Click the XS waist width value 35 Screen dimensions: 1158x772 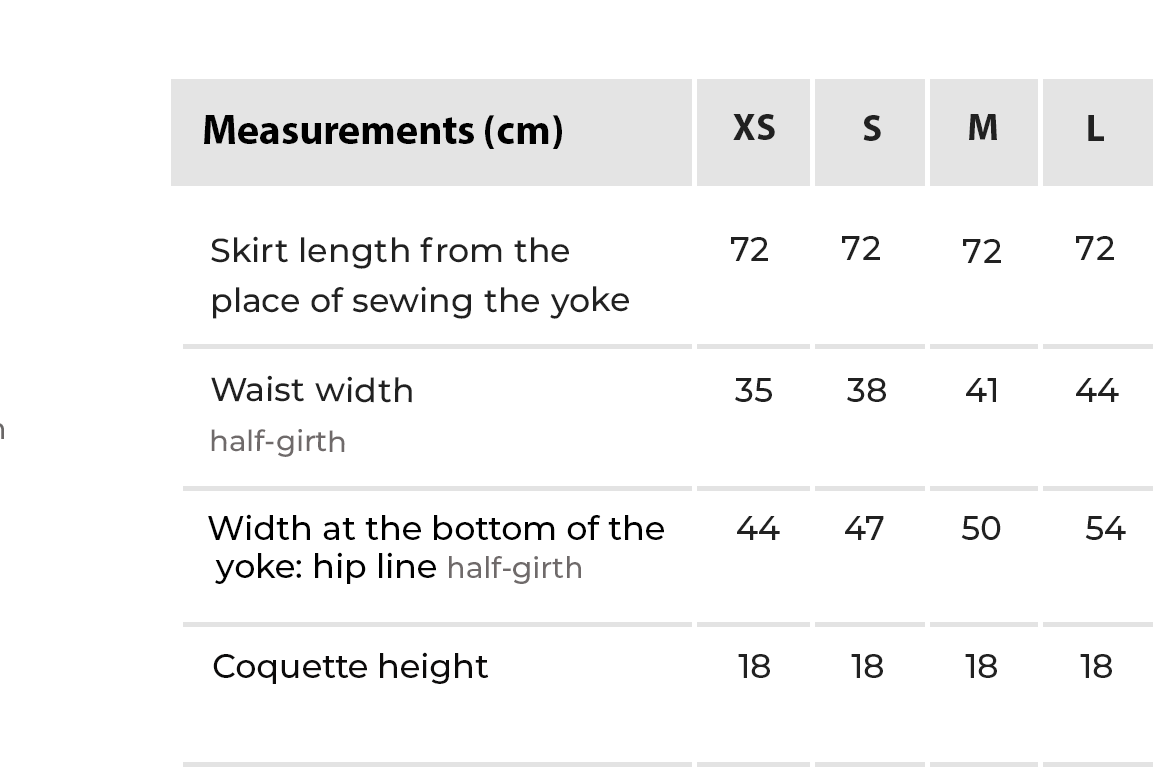click(x=754, y=390)
